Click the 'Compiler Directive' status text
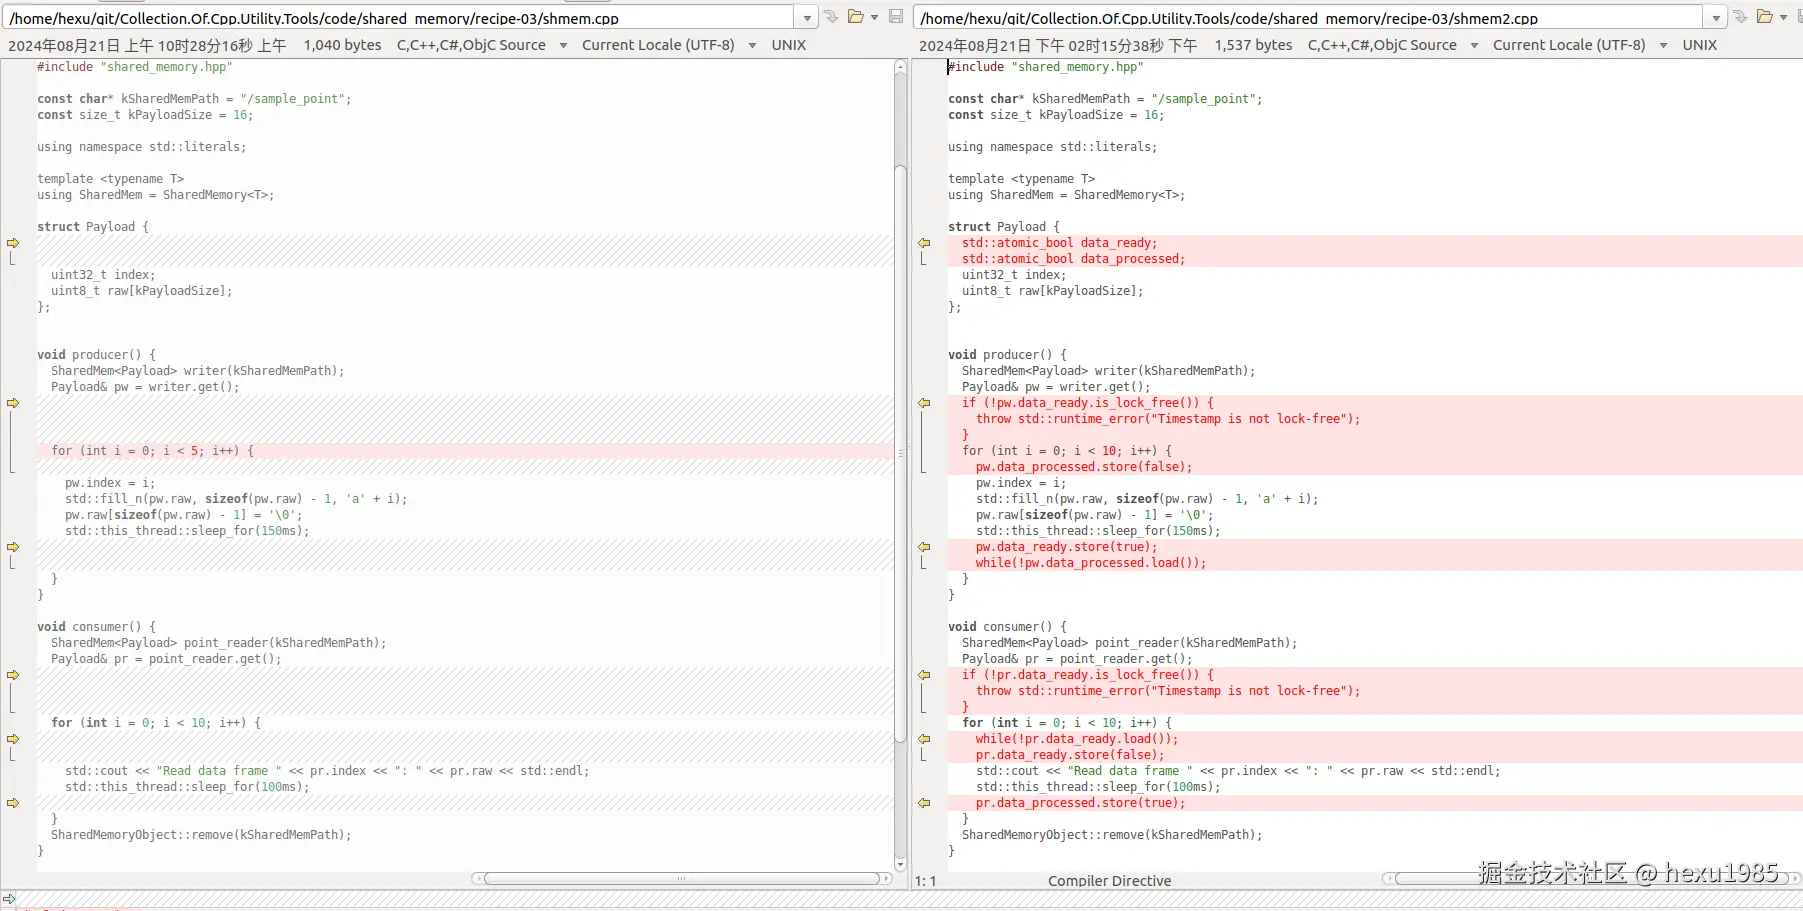Image resolution: width=1803 pixels, height=911 pixels. coord(1109,881)
